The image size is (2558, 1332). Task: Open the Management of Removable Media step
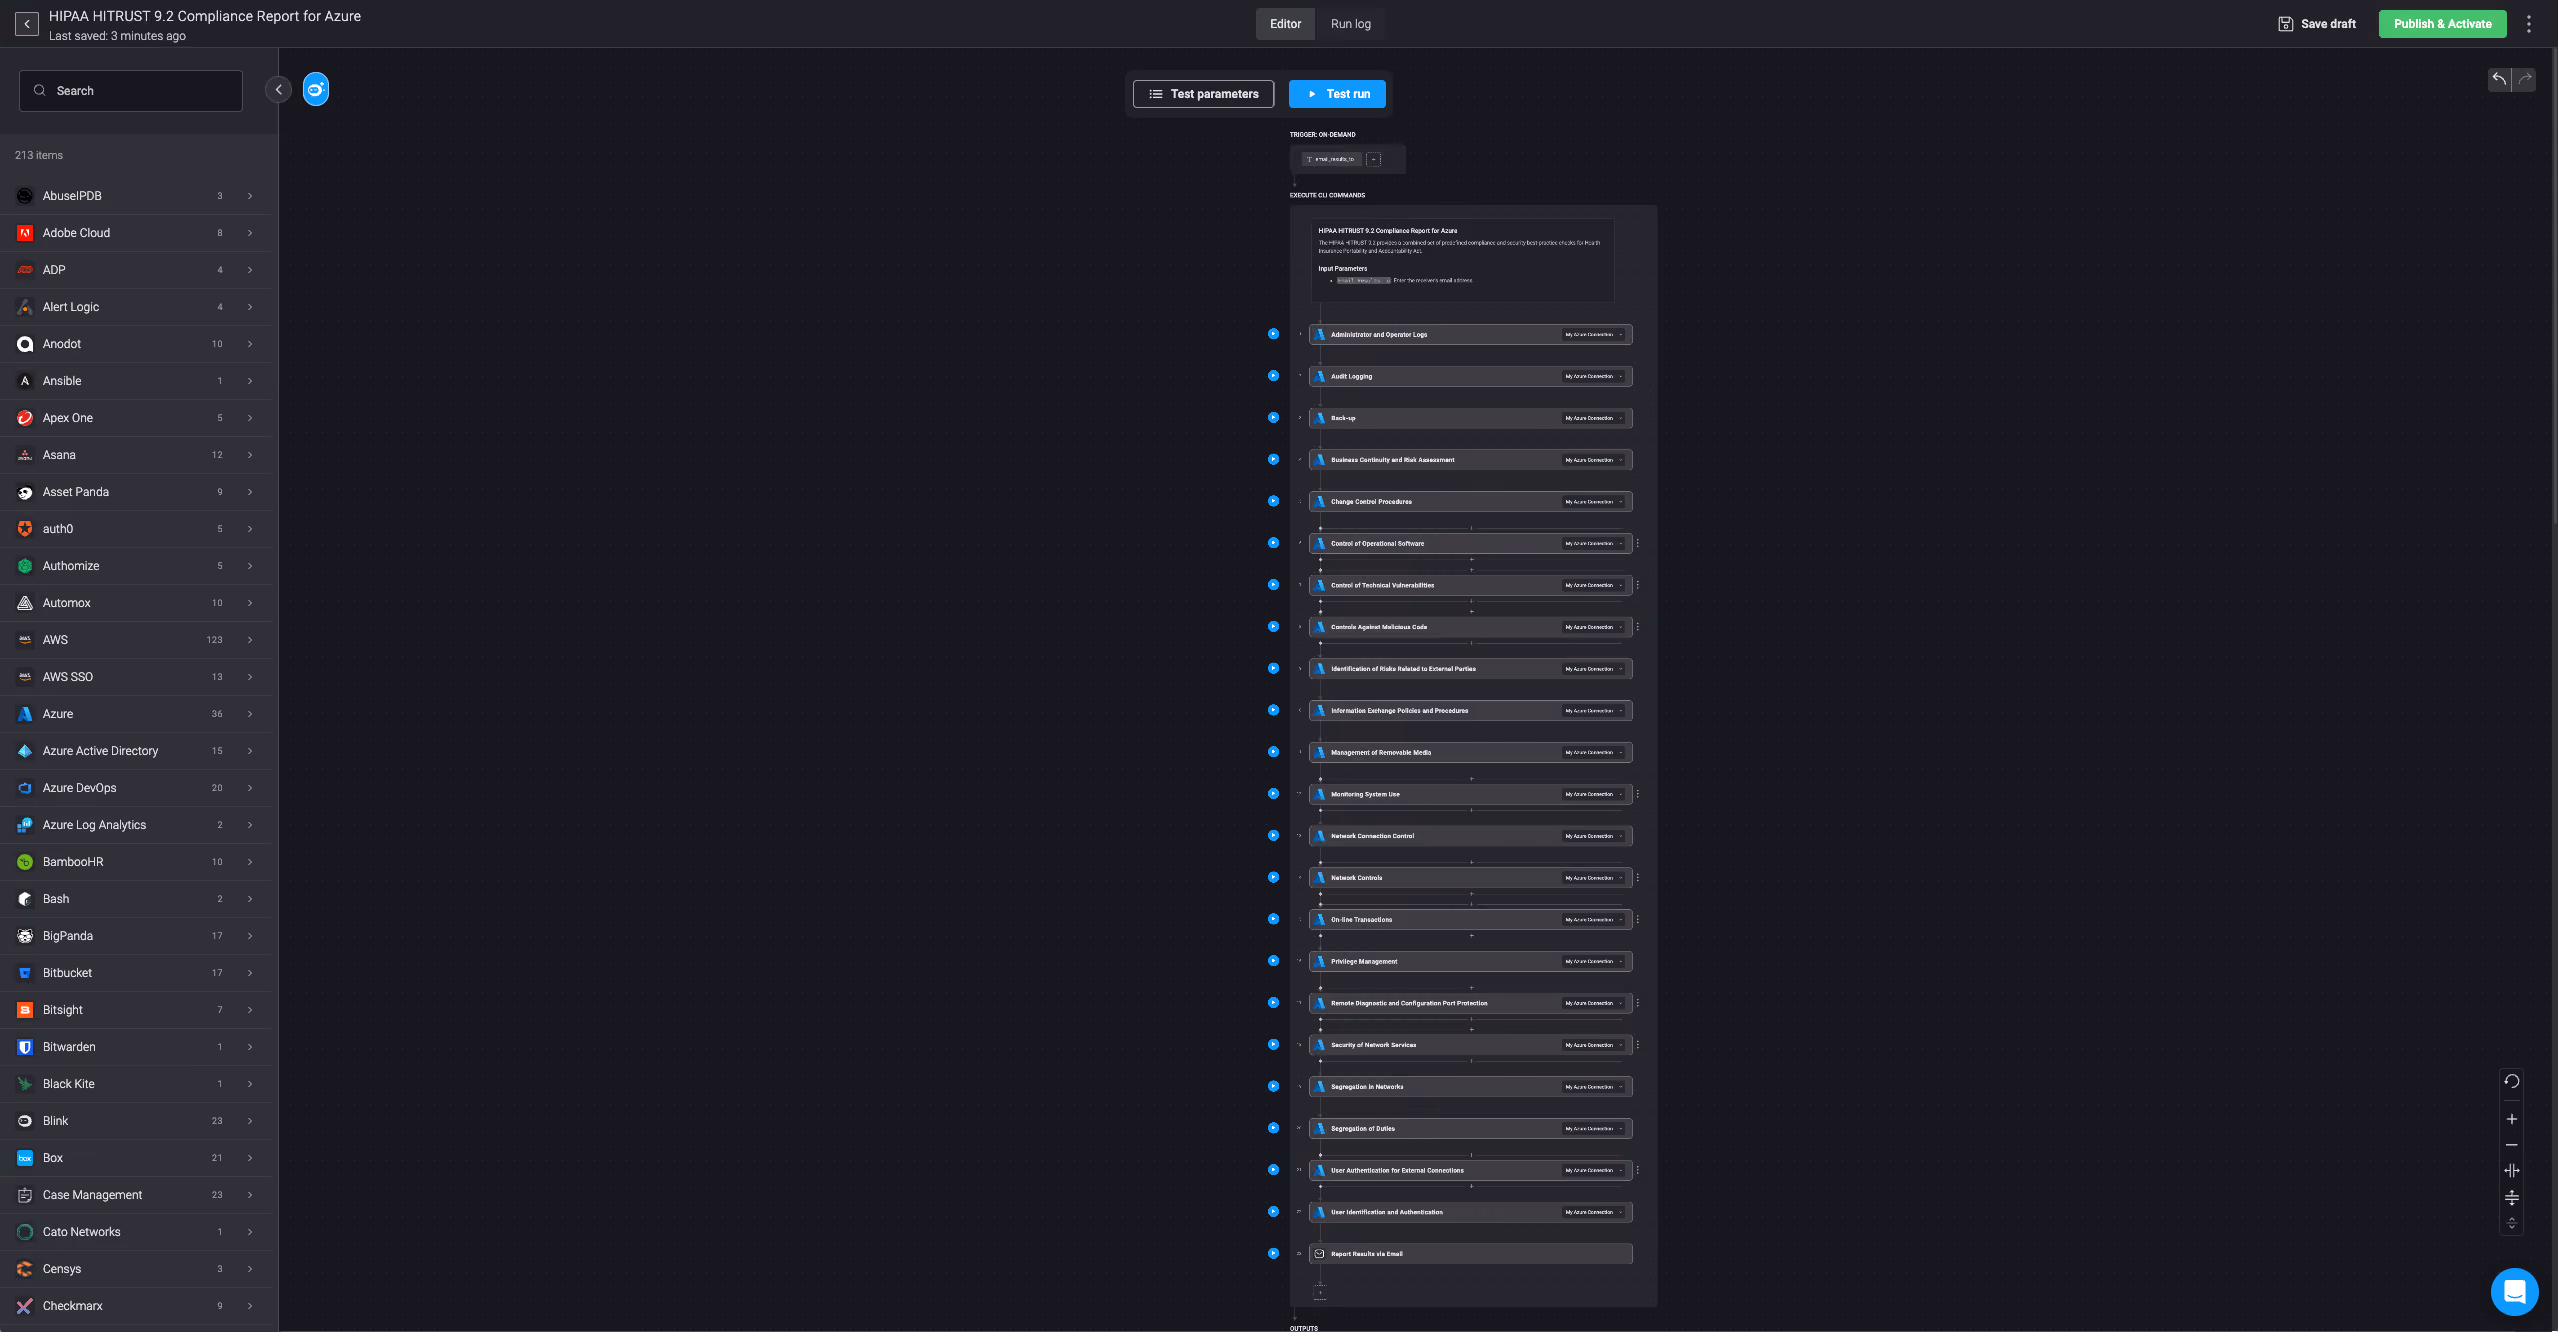click(x=1470, y=752)
